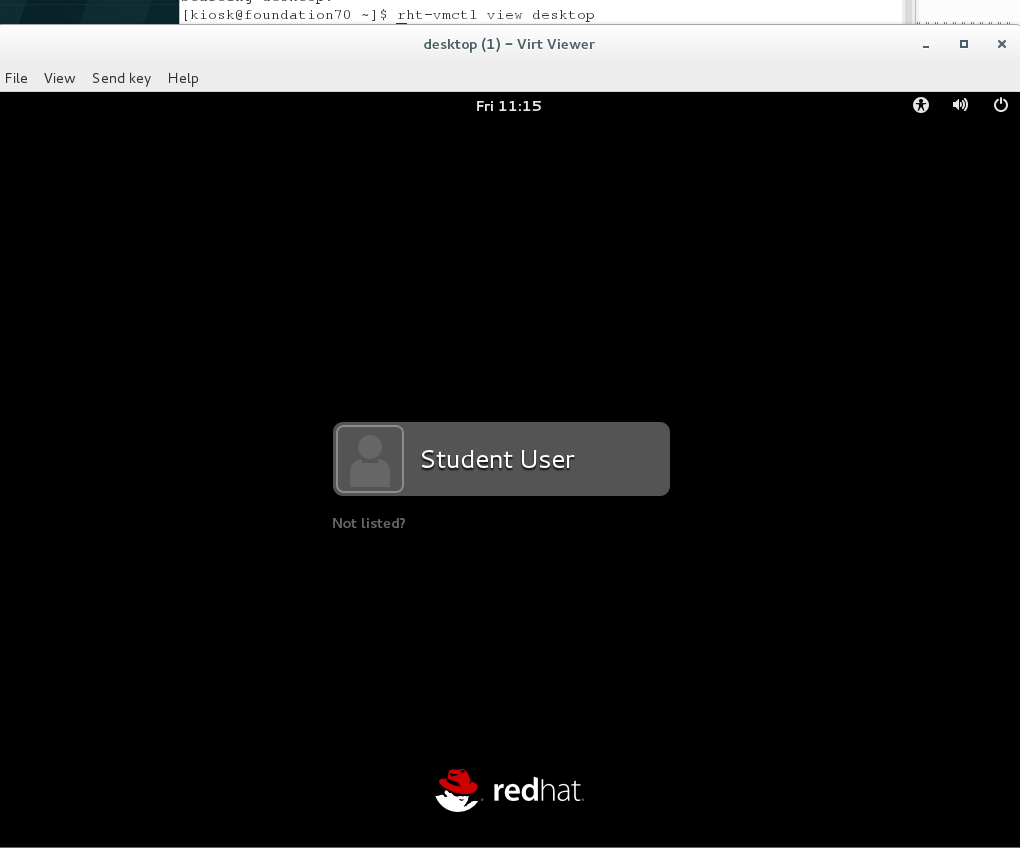Click the clock showing Fri 11:15
This screenshot has height=848, width=1020.
tap(509, 105)
